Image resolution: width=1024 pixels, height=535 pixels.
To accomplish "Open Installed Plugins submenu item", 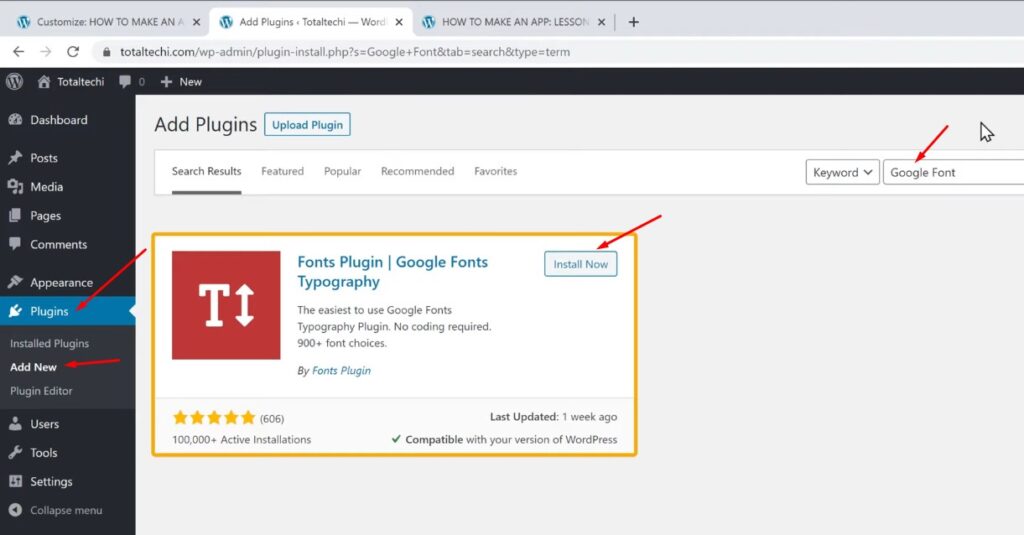I will tap(49, 344).
